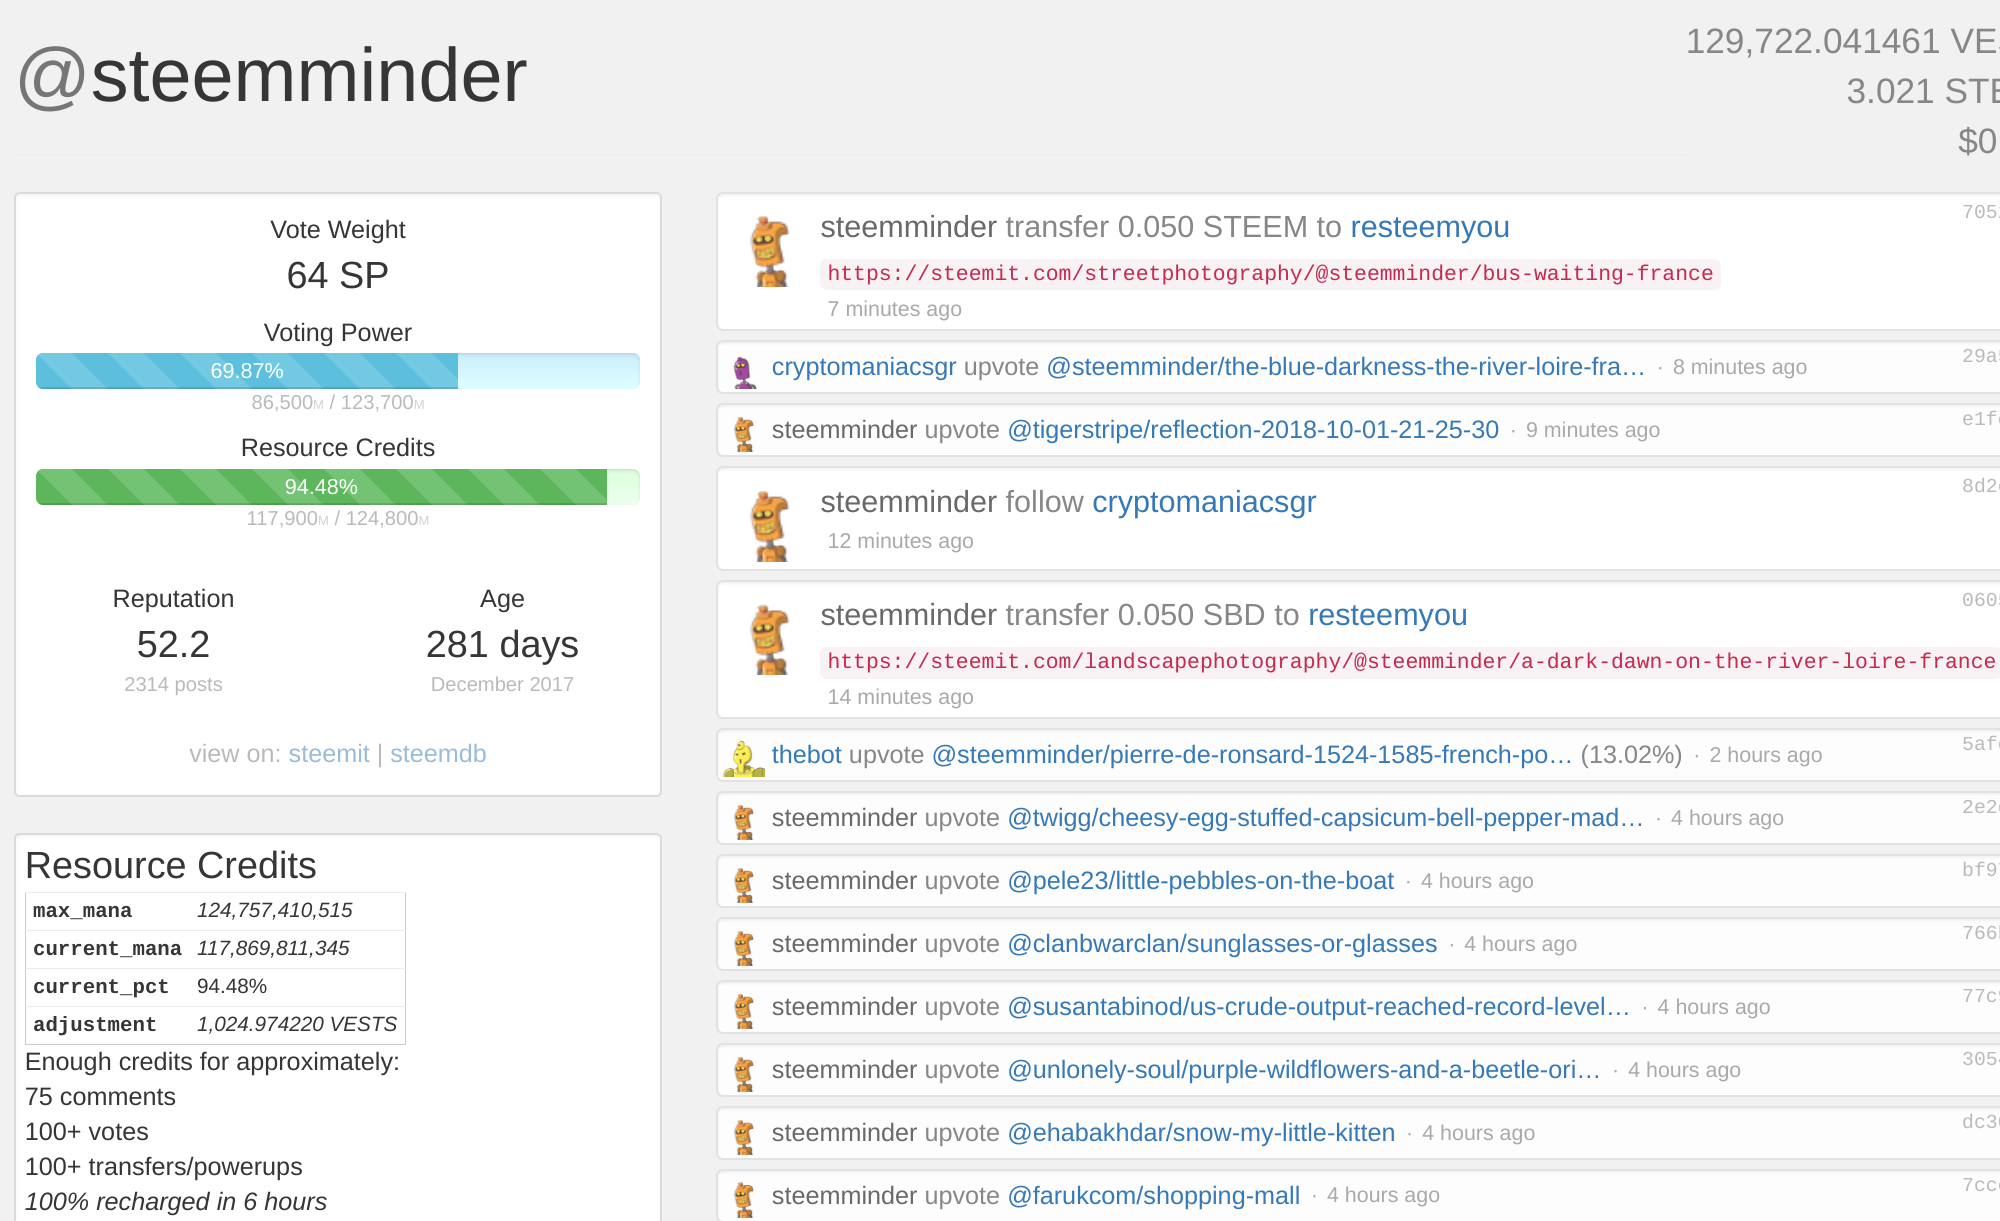Click the Voting Power 69.87% bar
Viewport: 2000px width, 1221px height.
338,371
